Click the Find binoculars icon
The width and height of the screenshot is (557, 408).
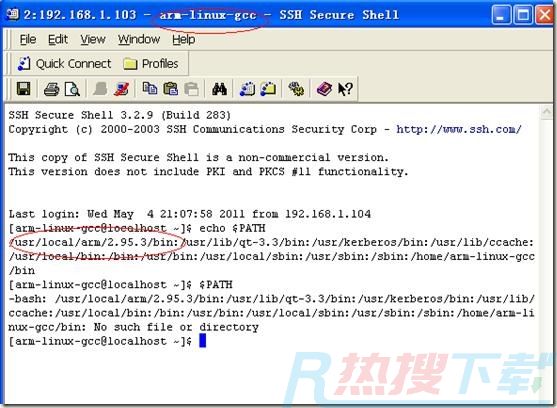click(x=219, y=89)
